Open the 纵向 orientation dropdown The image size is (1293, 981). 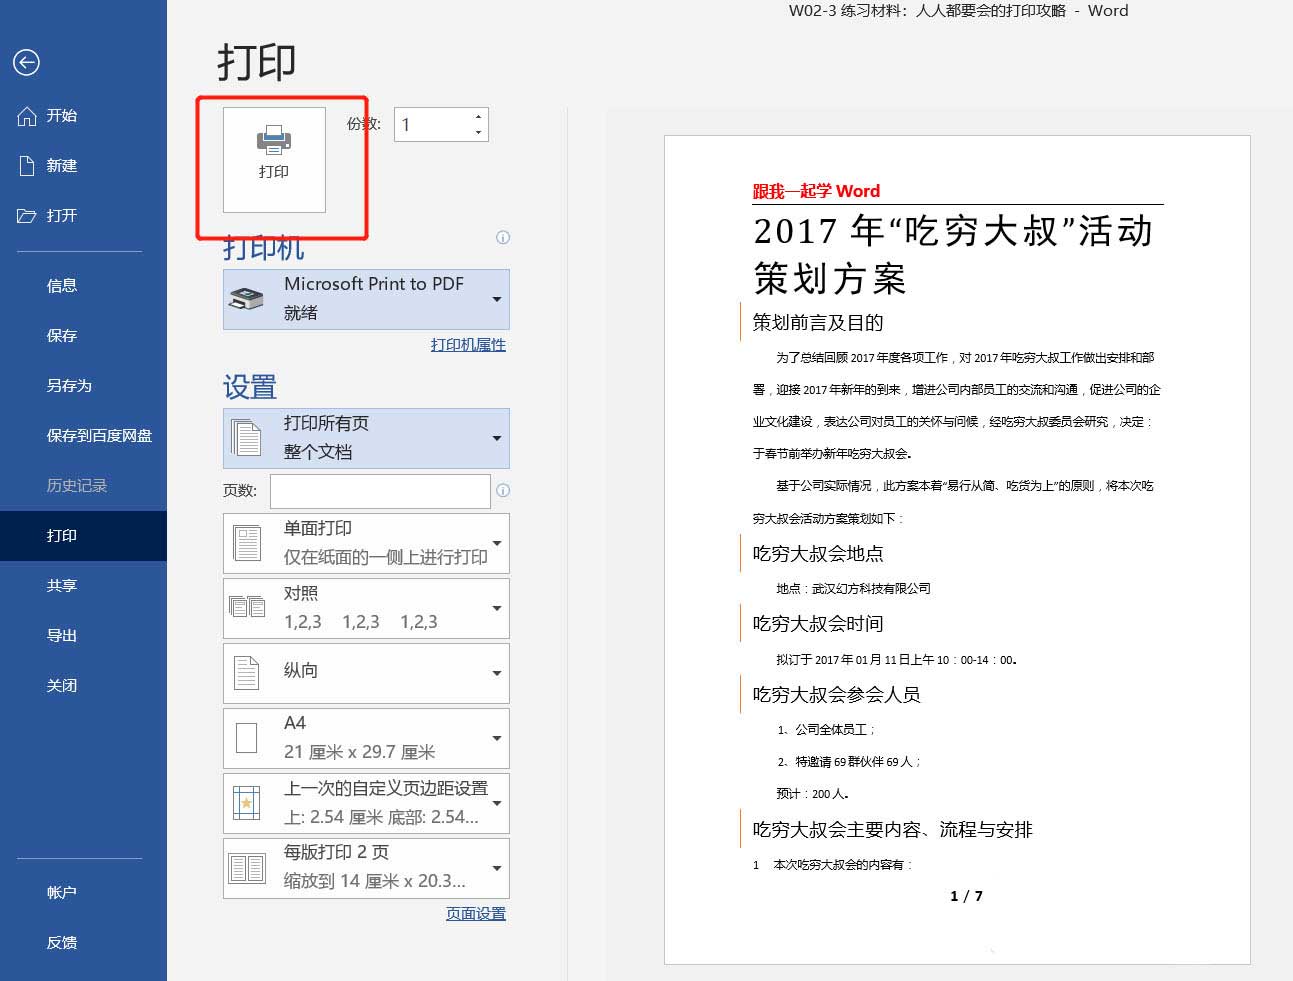[x=366, y=673]
